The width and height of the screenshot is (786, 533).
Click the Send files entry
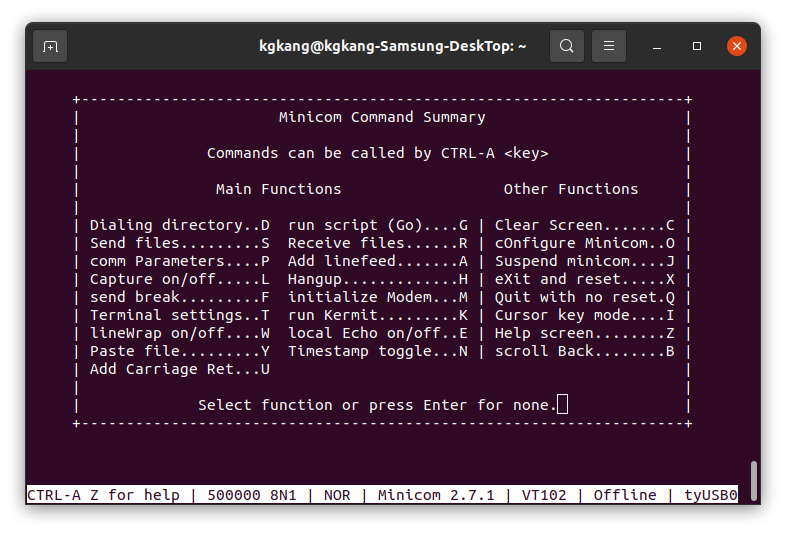click(x=179, y=243)
